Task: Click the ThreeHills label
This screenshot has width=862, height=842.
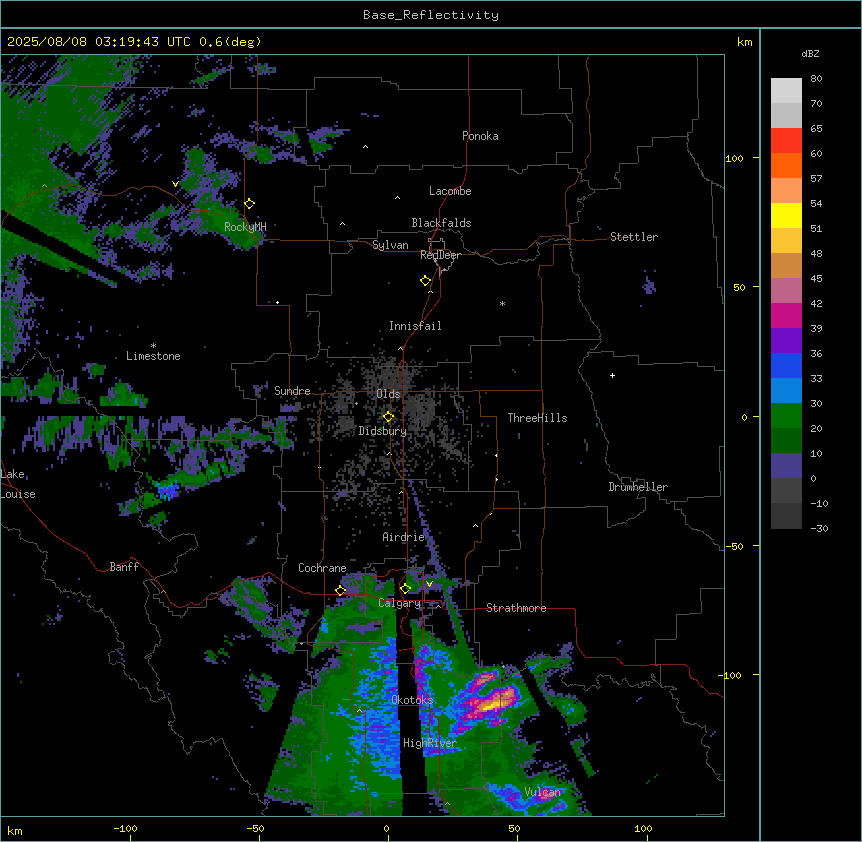Action: (x=537, y=418)
